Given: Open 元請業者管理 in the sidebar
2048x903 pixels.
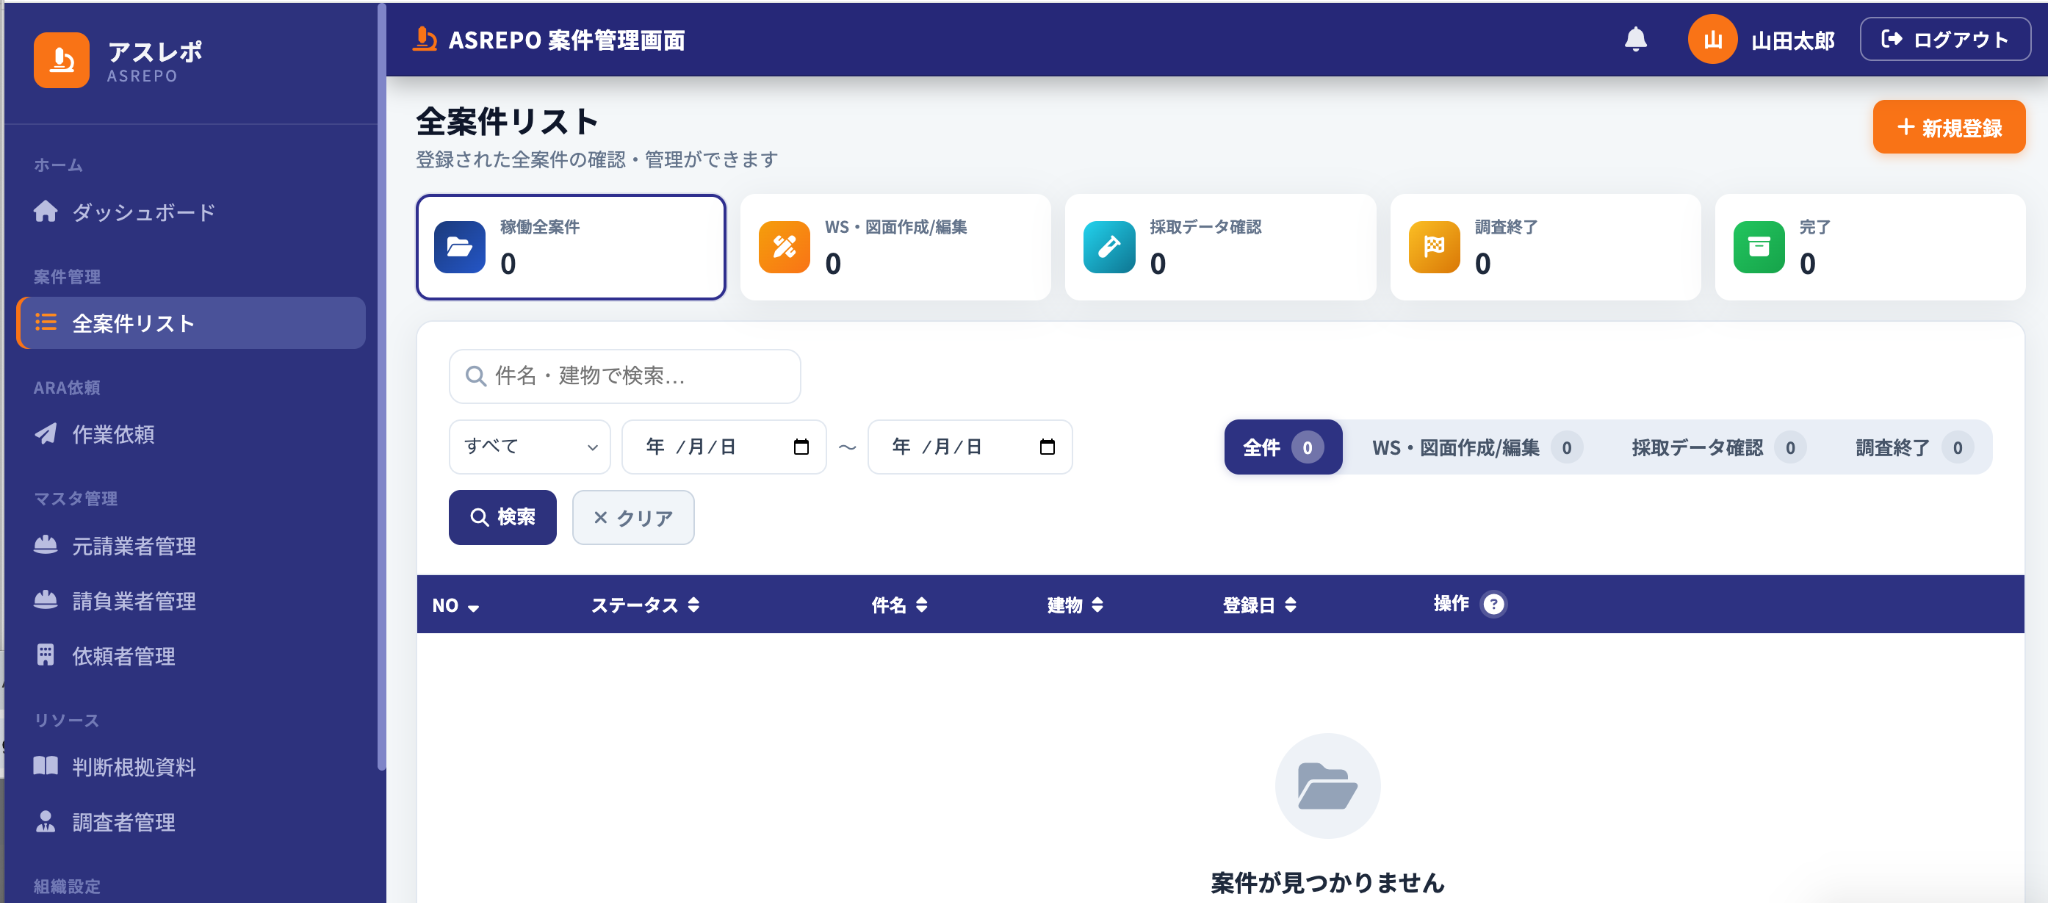Looking at the screenshot, I should (x=190, y=546).
